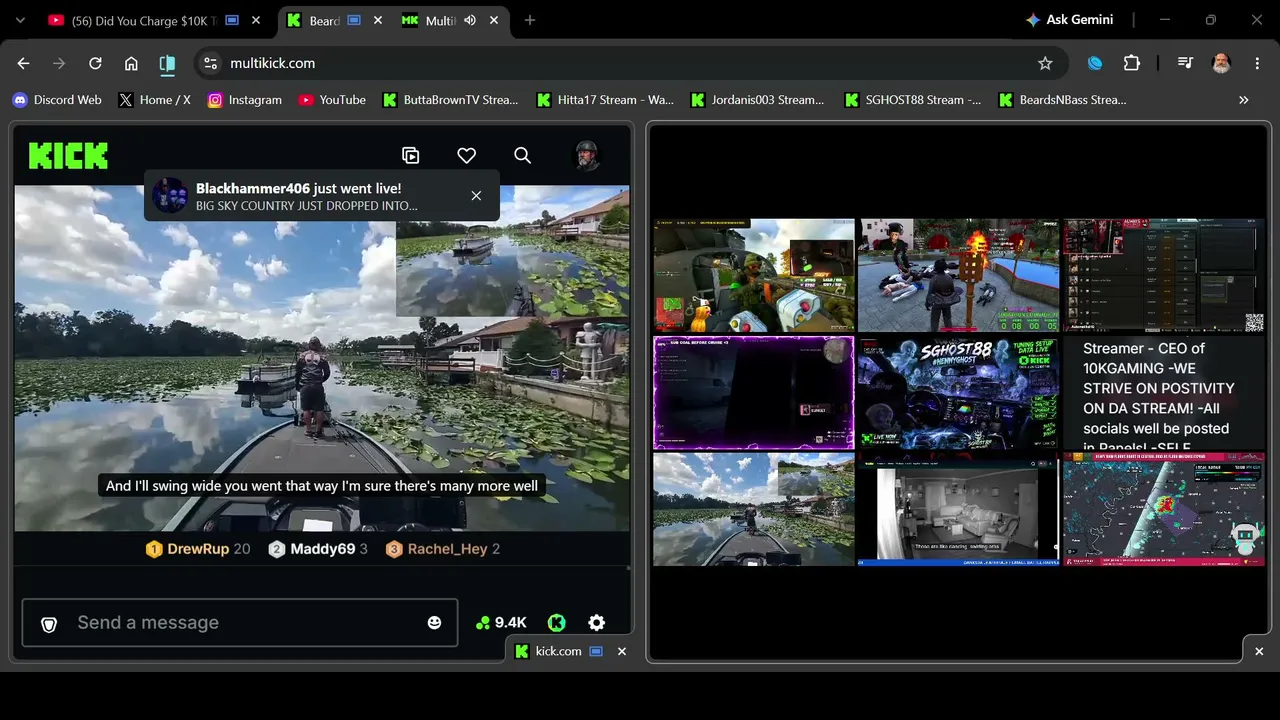Open Kick search magnifier icon
1280x720 pixels.
pyautogui.click(x=522, y=155)
